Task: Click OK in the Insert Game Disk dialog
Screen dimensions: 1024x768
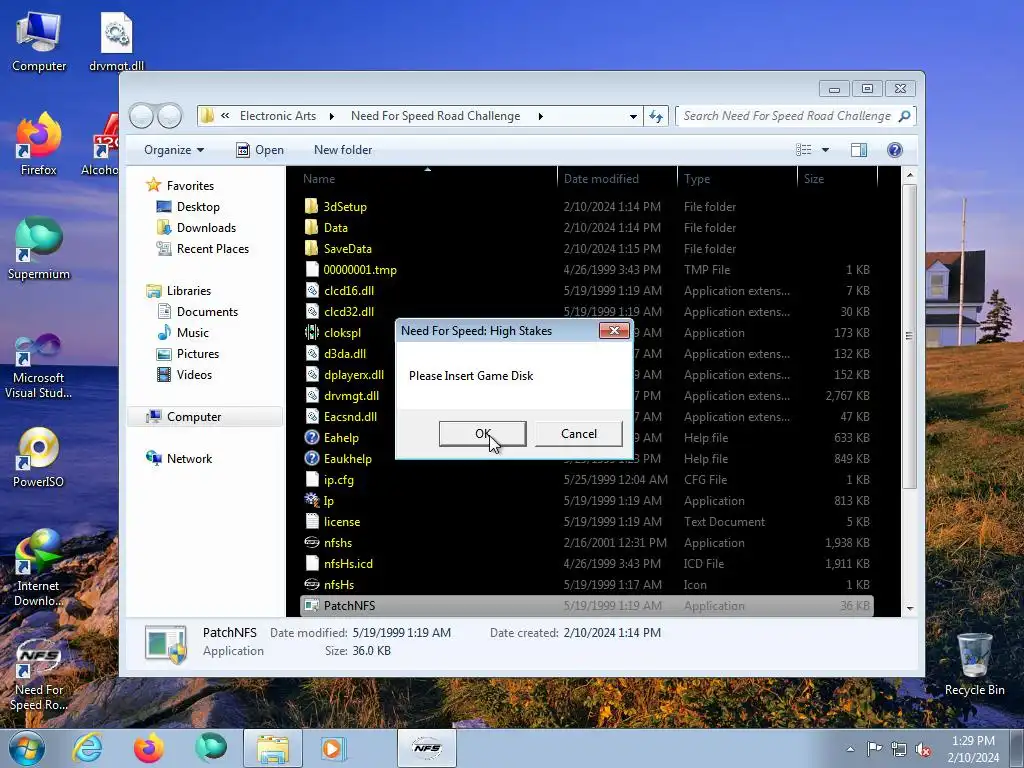Action: coord(483,434)
